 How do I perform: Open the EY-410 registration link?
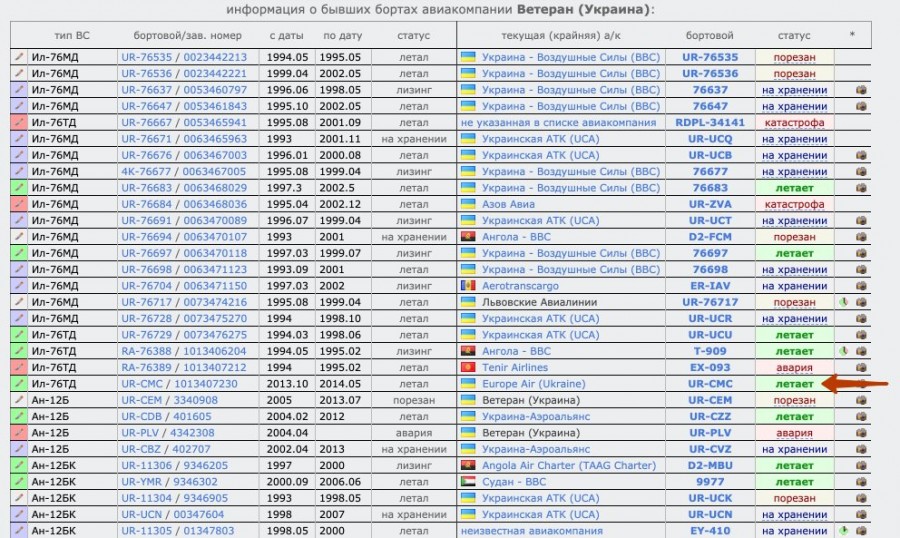pyautogui.click(x=710, y=531)
